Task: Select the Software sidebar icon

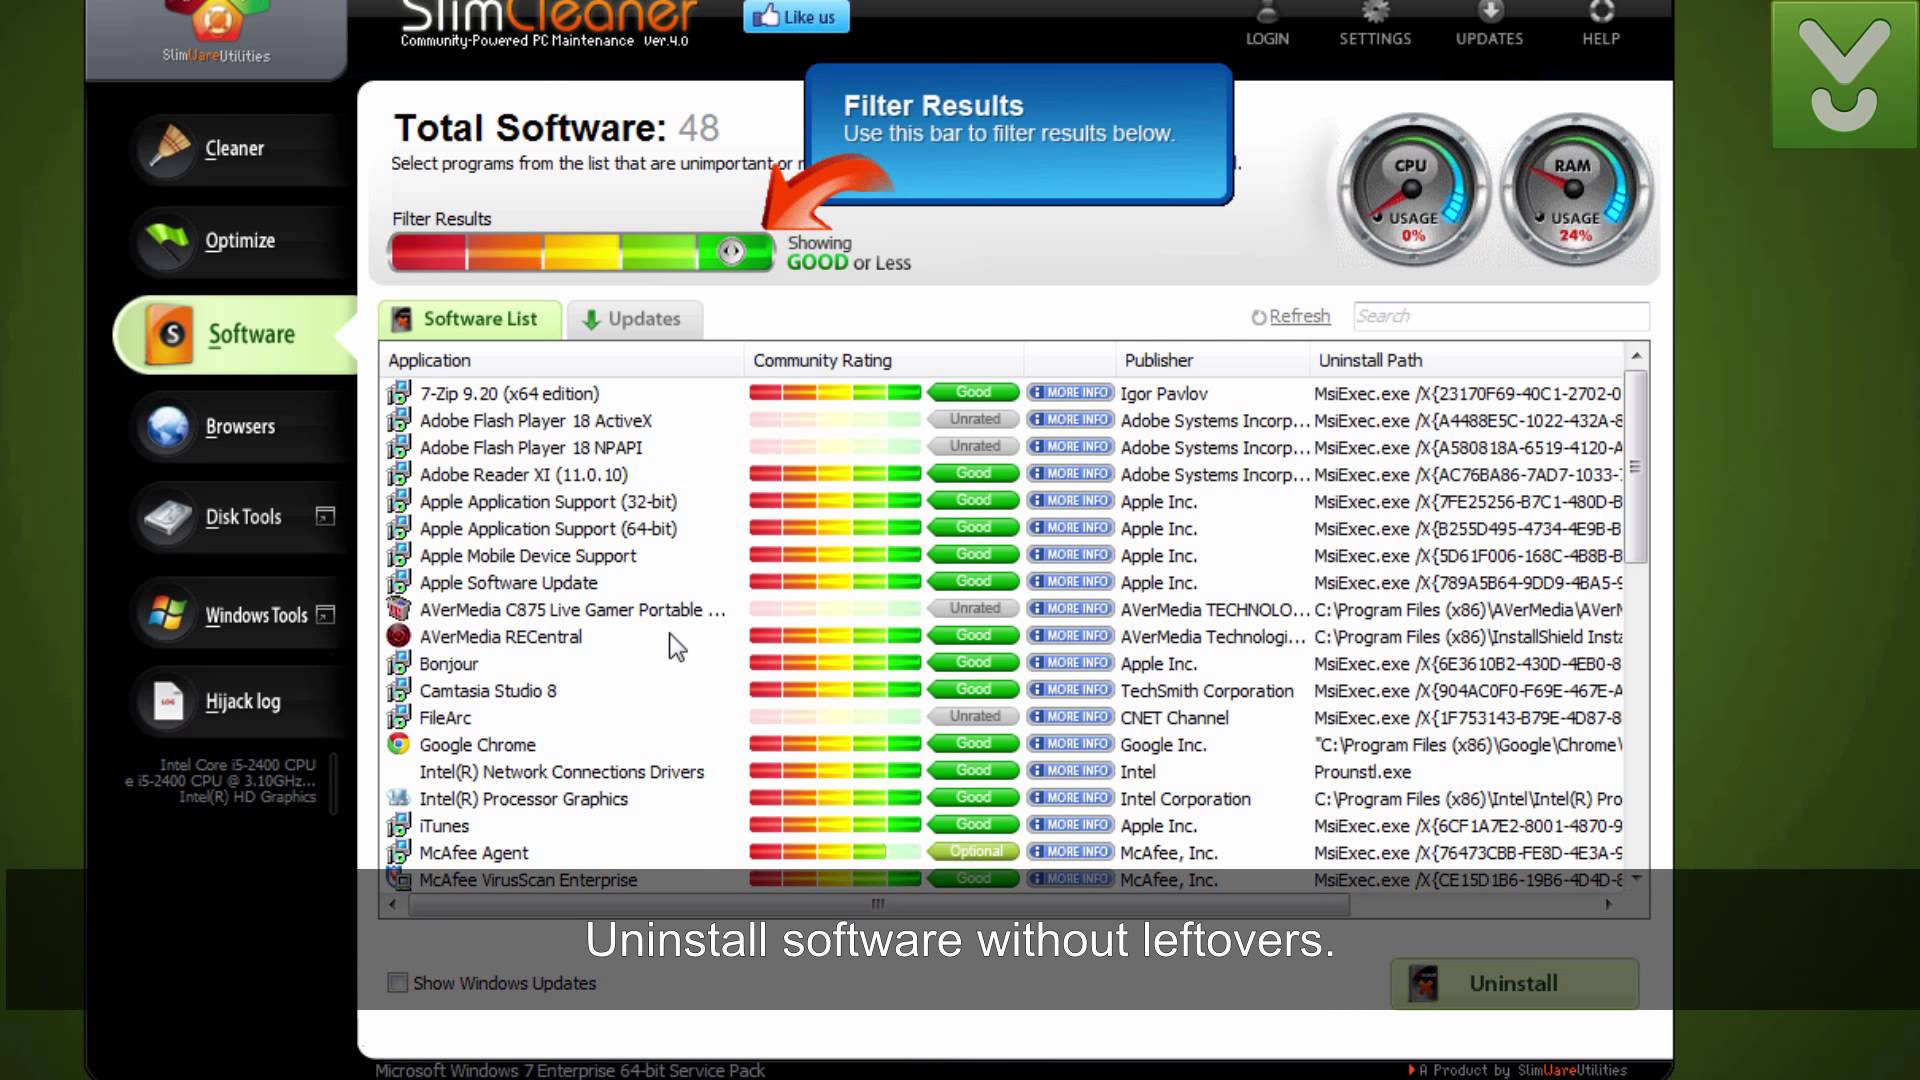Action: pyautogui.click(x=170, y=334)
